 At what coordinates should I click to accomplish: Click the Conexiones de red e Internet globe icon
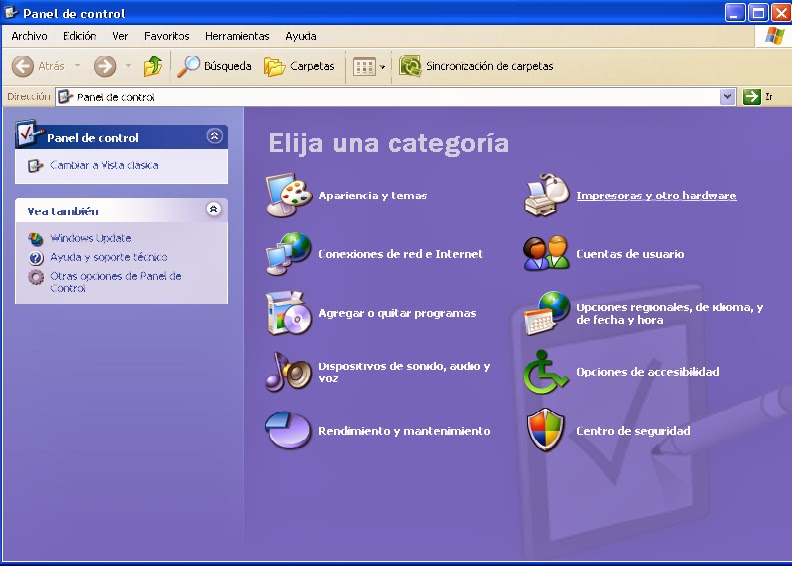[x=288, y=253]
